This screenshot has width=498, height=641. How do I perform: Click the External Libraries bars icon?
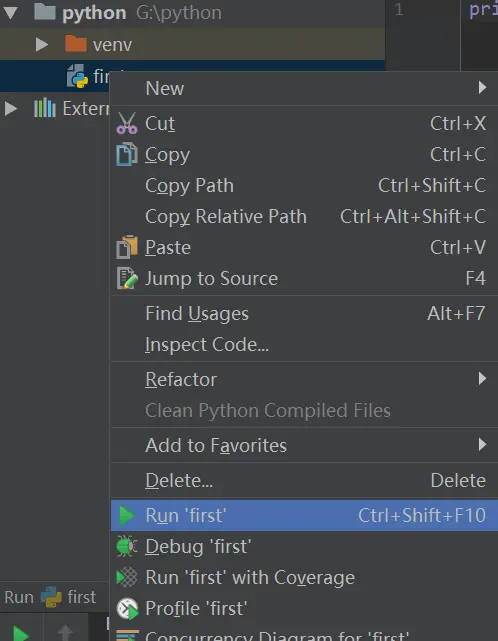[x=45, y=108]
